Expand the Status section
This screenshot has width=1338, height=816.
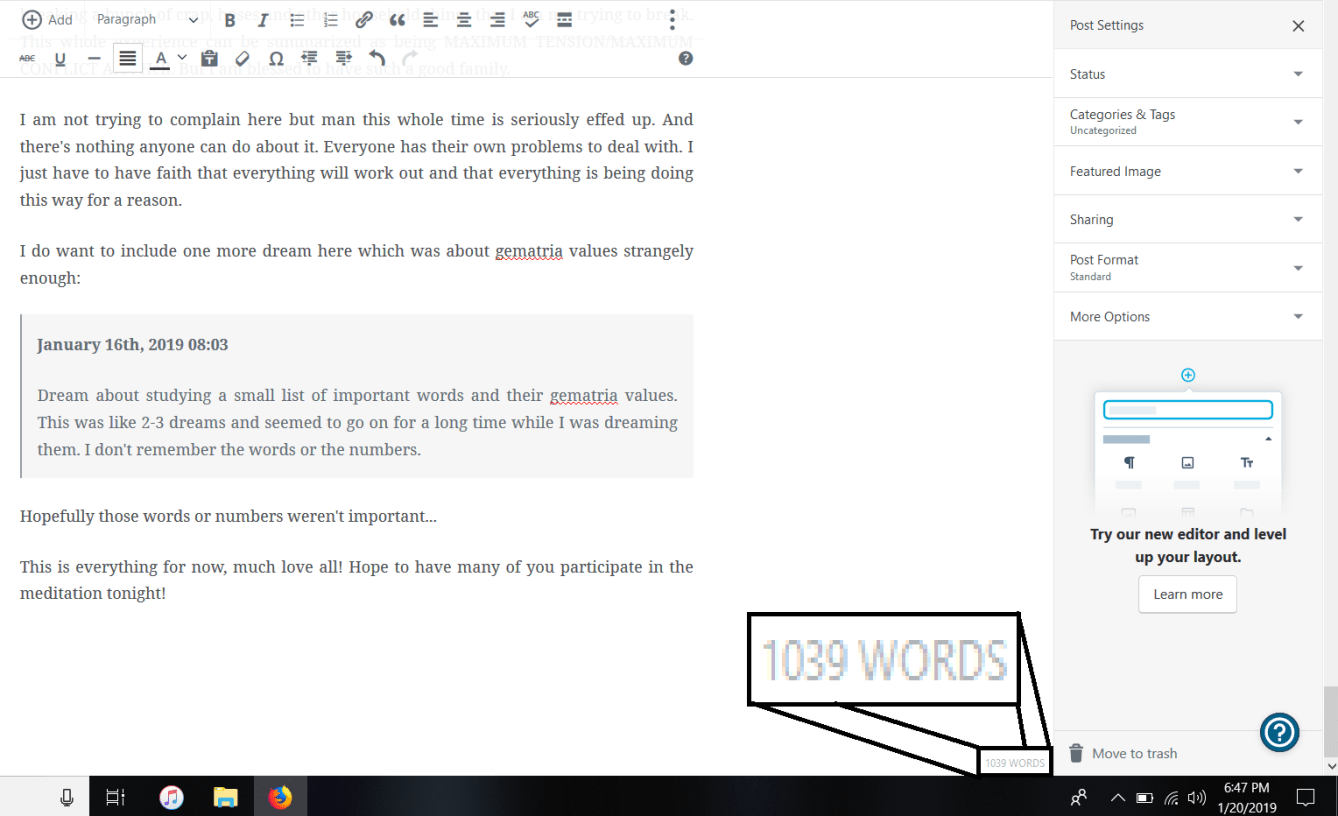[x=1187, y=74]
